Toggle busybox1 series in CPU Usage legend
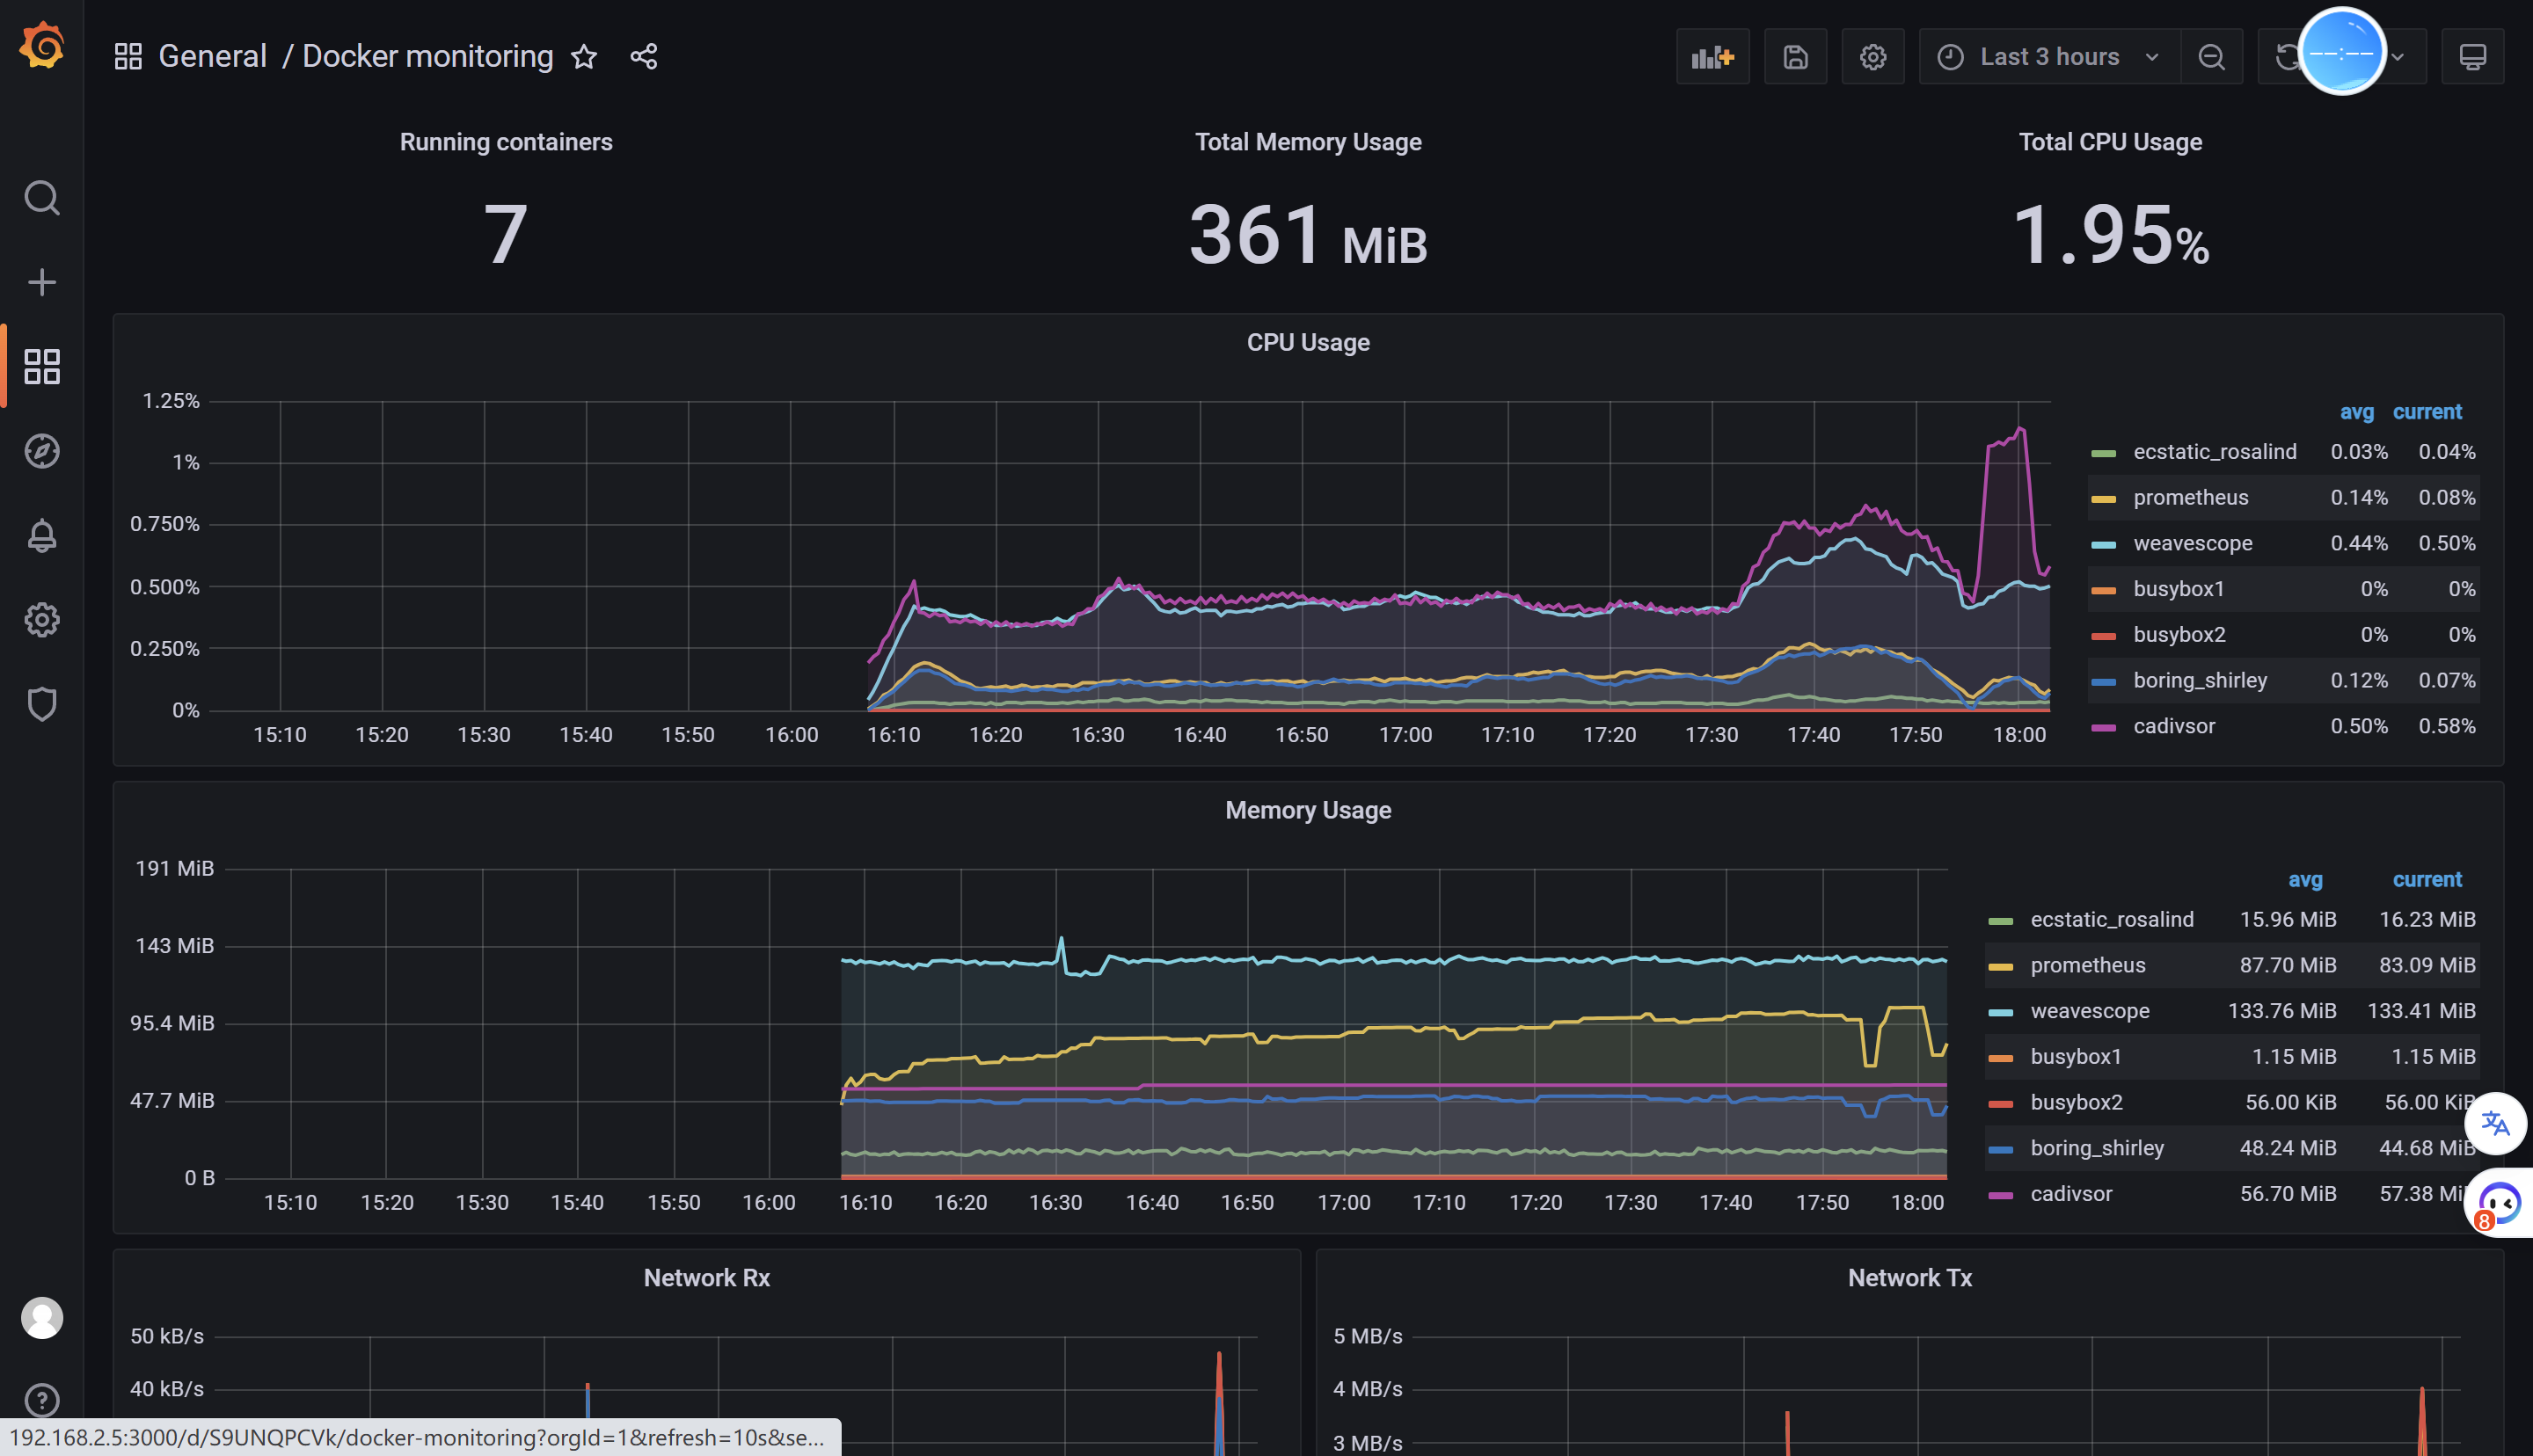This screenshot has width=2533, height=1456. tap(2179, 589)
